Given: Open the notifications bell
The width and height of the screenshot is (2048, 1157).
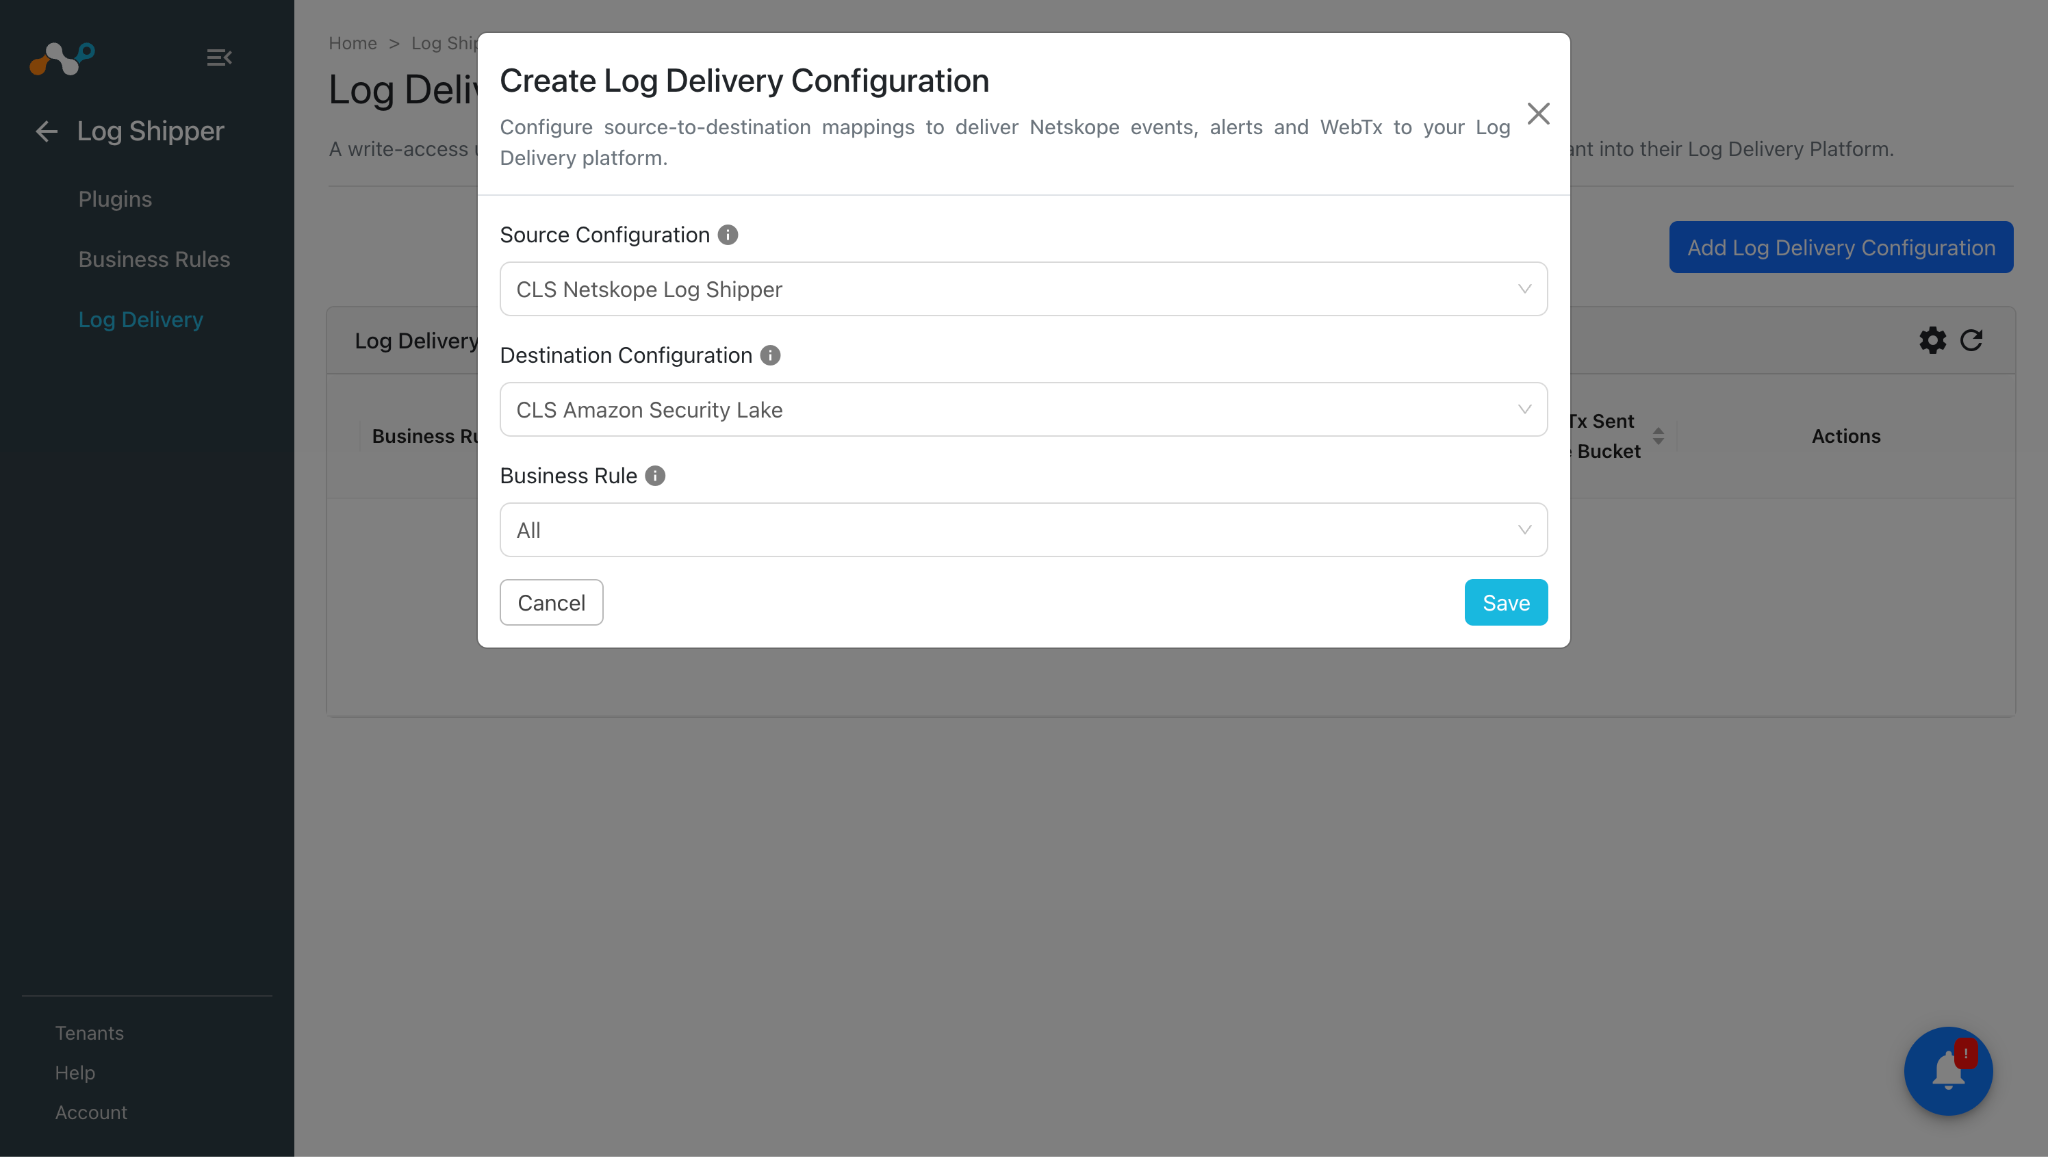Looking at the screenshot, I should tap(1948, 1070).
